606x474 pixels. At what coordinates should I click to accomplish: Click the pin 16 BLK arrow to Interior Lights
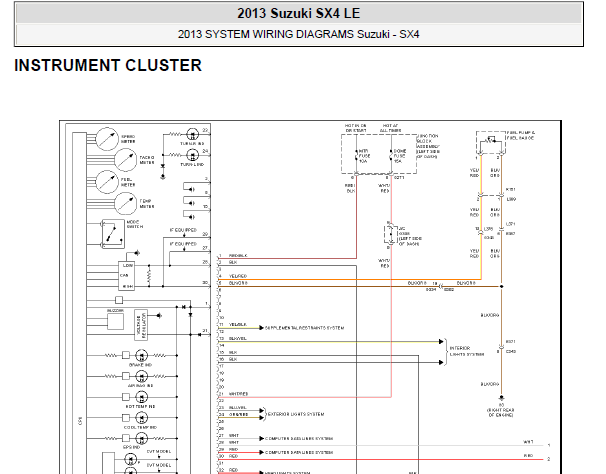pyautogui.click(x=441, y=362)
